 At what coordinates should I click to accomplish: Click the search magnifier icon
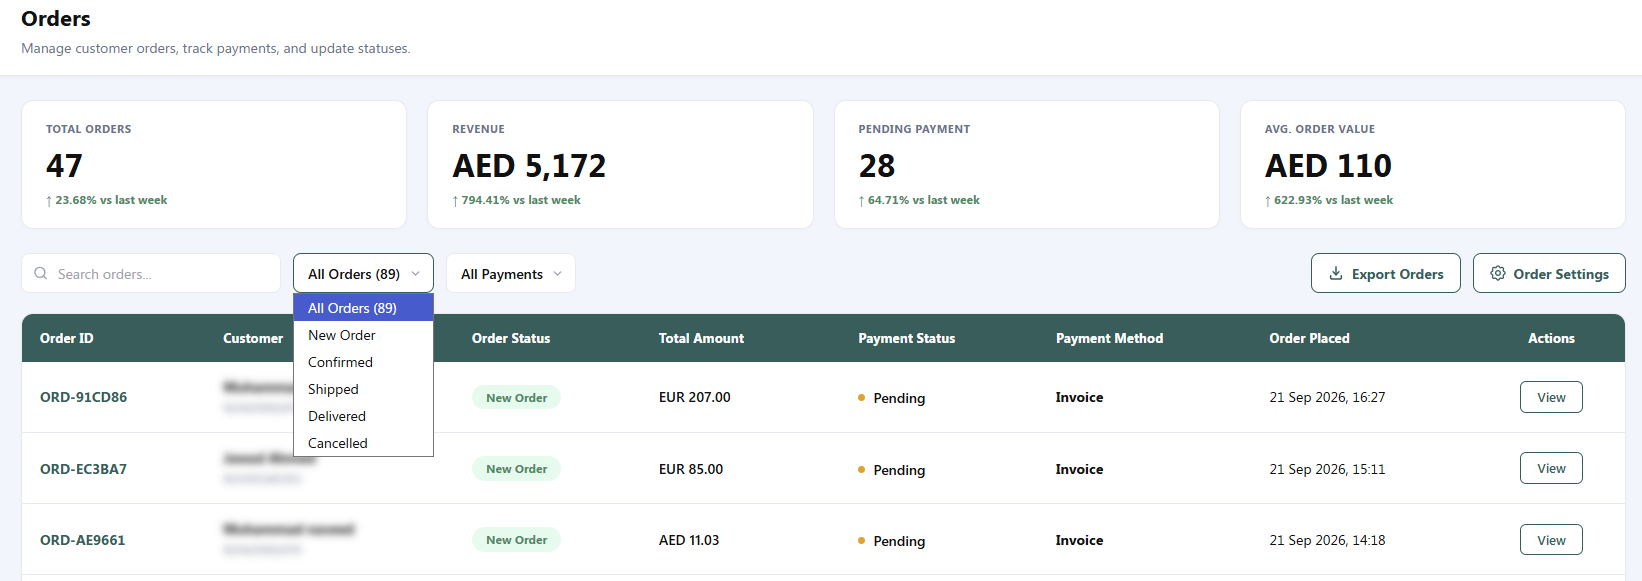pyautogui.click(x=41, y=273)
